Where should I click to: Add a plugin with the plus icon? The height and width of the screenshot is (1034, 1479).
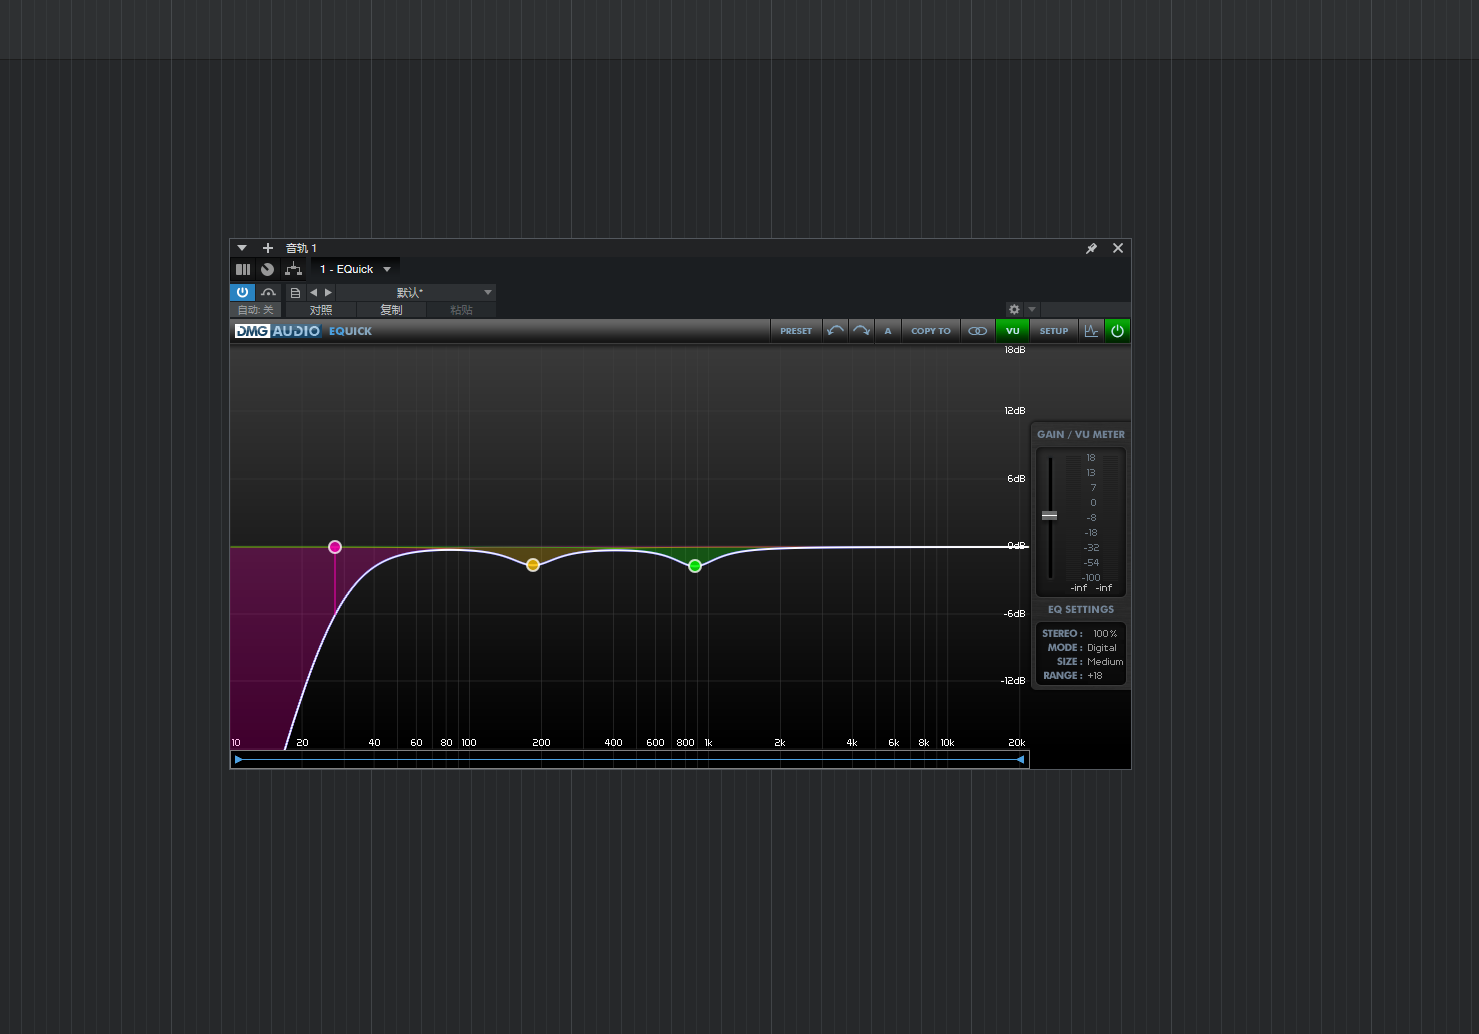[268, 248]
